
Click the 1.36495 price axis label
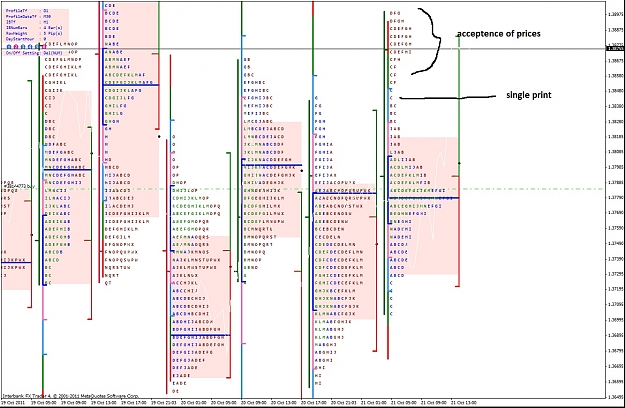point(616,397)
